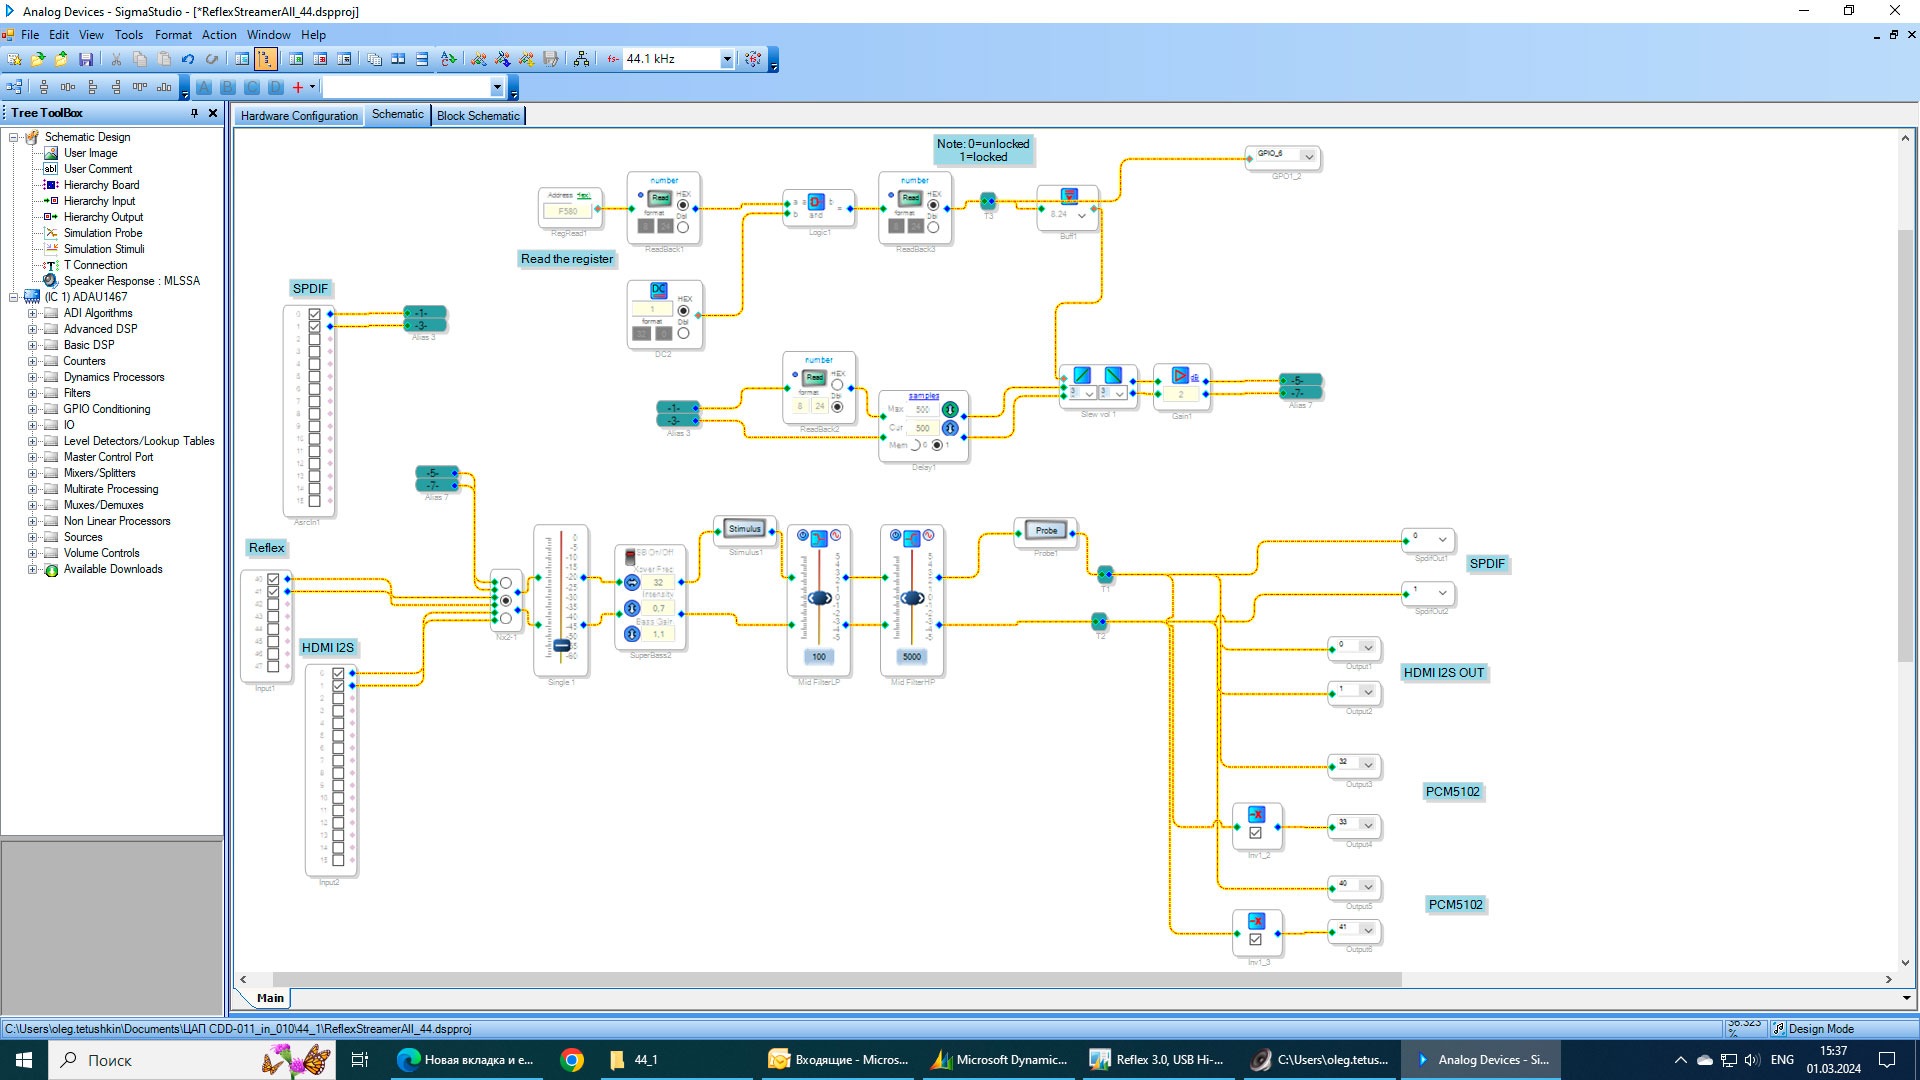Open Google Chrome from the taskbar

coord(572,1060)
